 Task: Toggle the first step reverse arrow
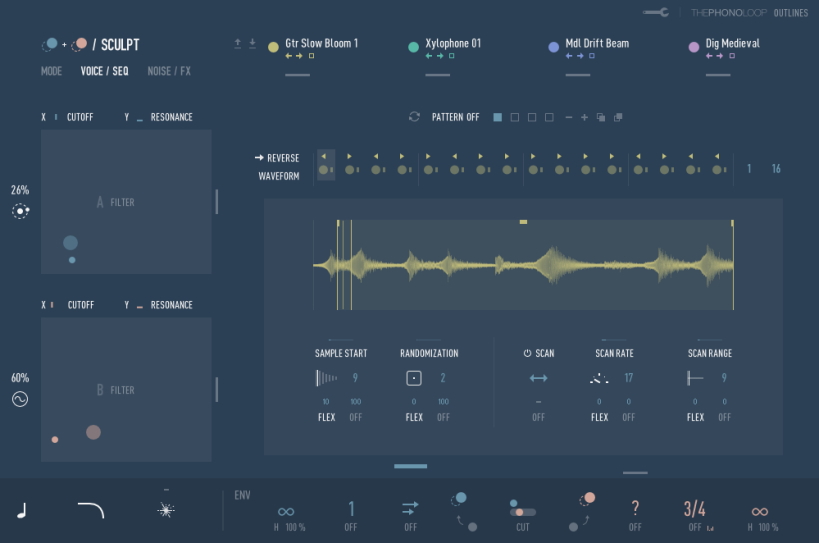point(324,156)
